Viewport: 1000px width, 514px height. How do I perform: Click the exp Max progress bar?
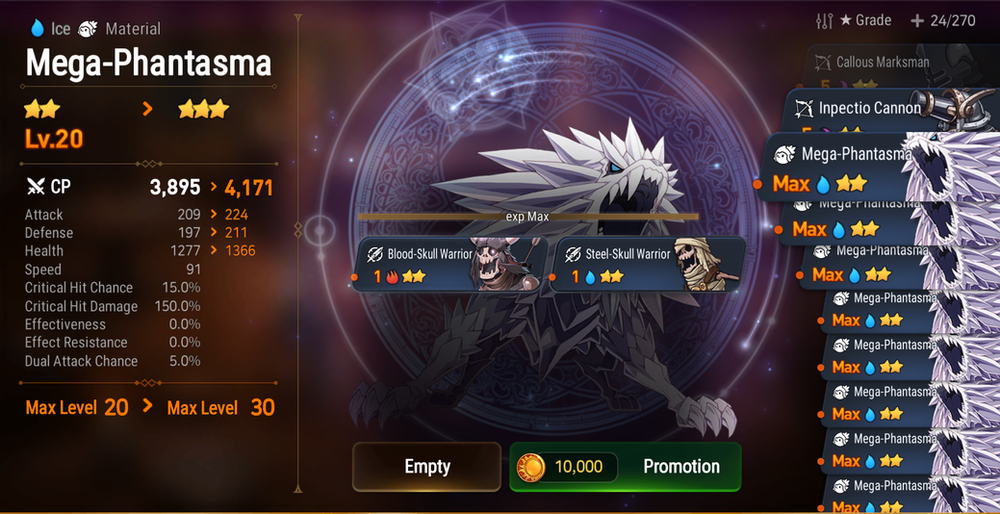coord(528,217)
